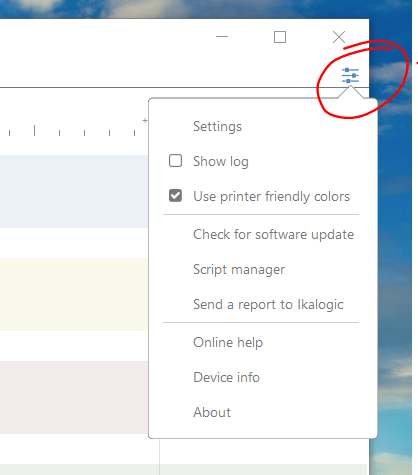Viewport: 418px width, 475px height.
Task: Open the sliders settings menu icon
Action: click(350, 76)
